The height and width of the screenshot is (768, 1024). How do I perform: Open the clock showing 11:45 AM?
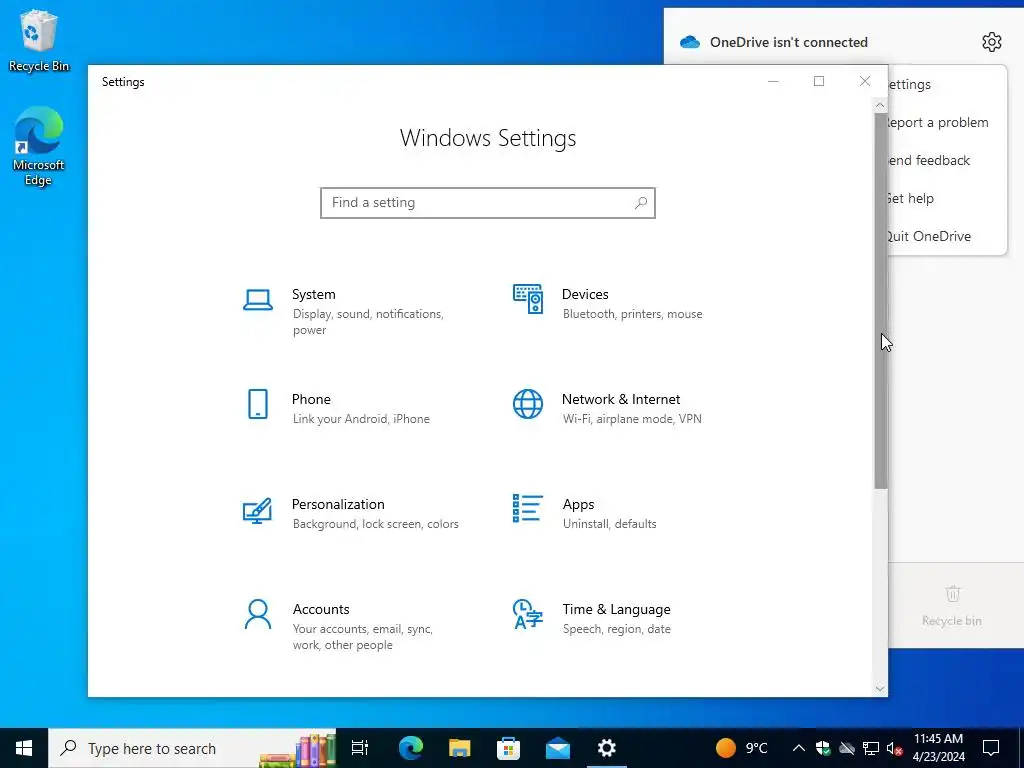coord(938,748)
